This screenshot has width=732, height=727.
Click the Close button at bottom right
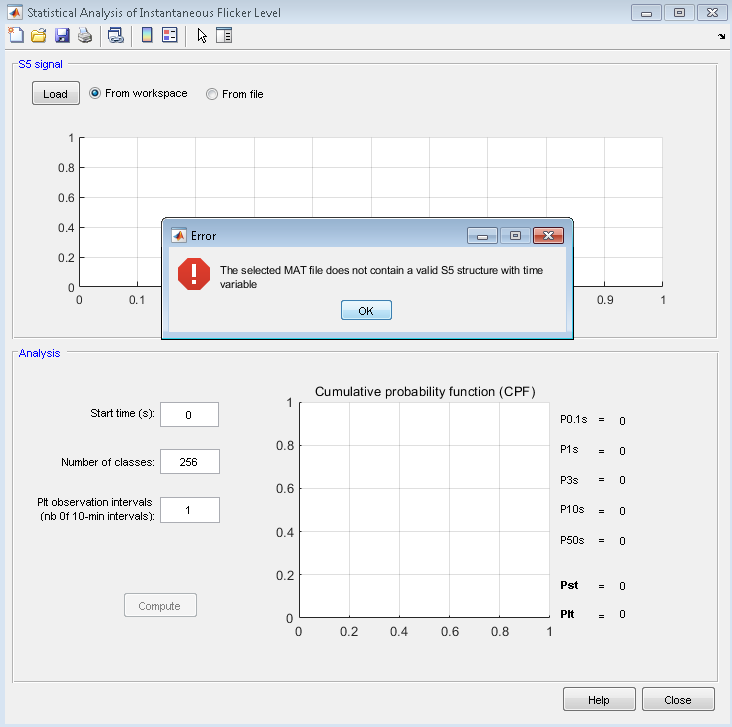(x=678, y=700)
